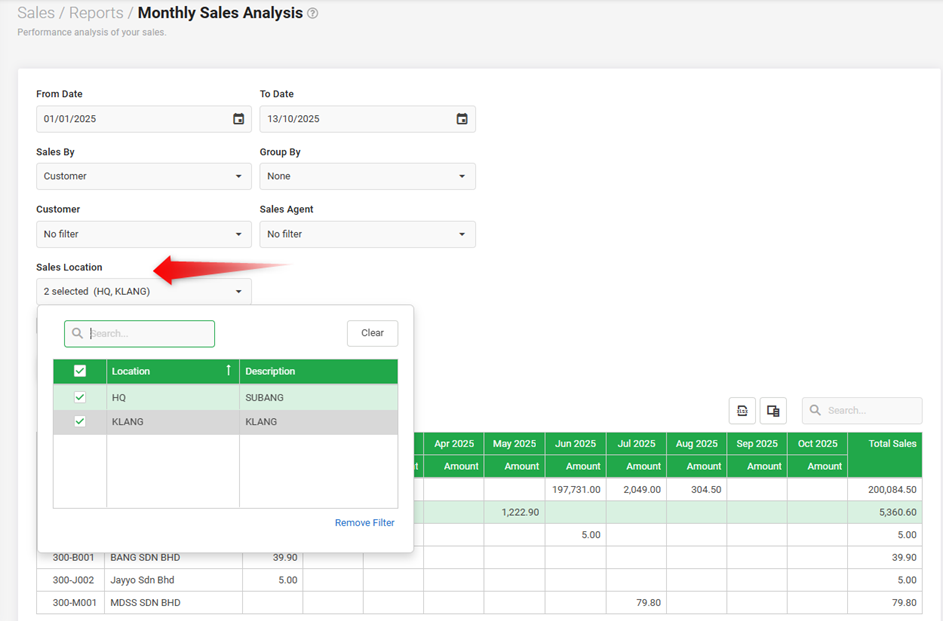
Task: Click the May 2025 column header
Action: click(x=514, y=444)
